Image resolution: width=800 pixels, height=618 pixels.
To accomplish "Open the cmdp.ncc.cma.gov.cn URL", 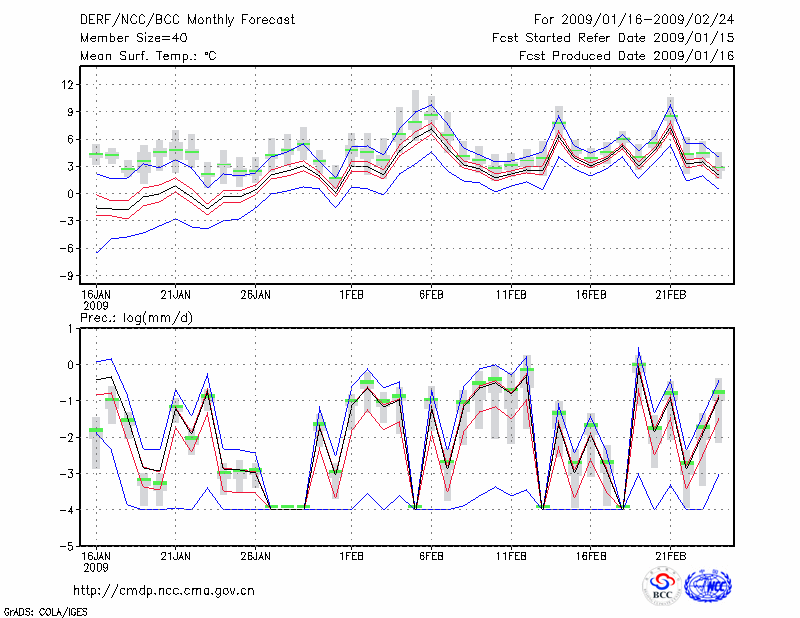I will tap(163, 590).
